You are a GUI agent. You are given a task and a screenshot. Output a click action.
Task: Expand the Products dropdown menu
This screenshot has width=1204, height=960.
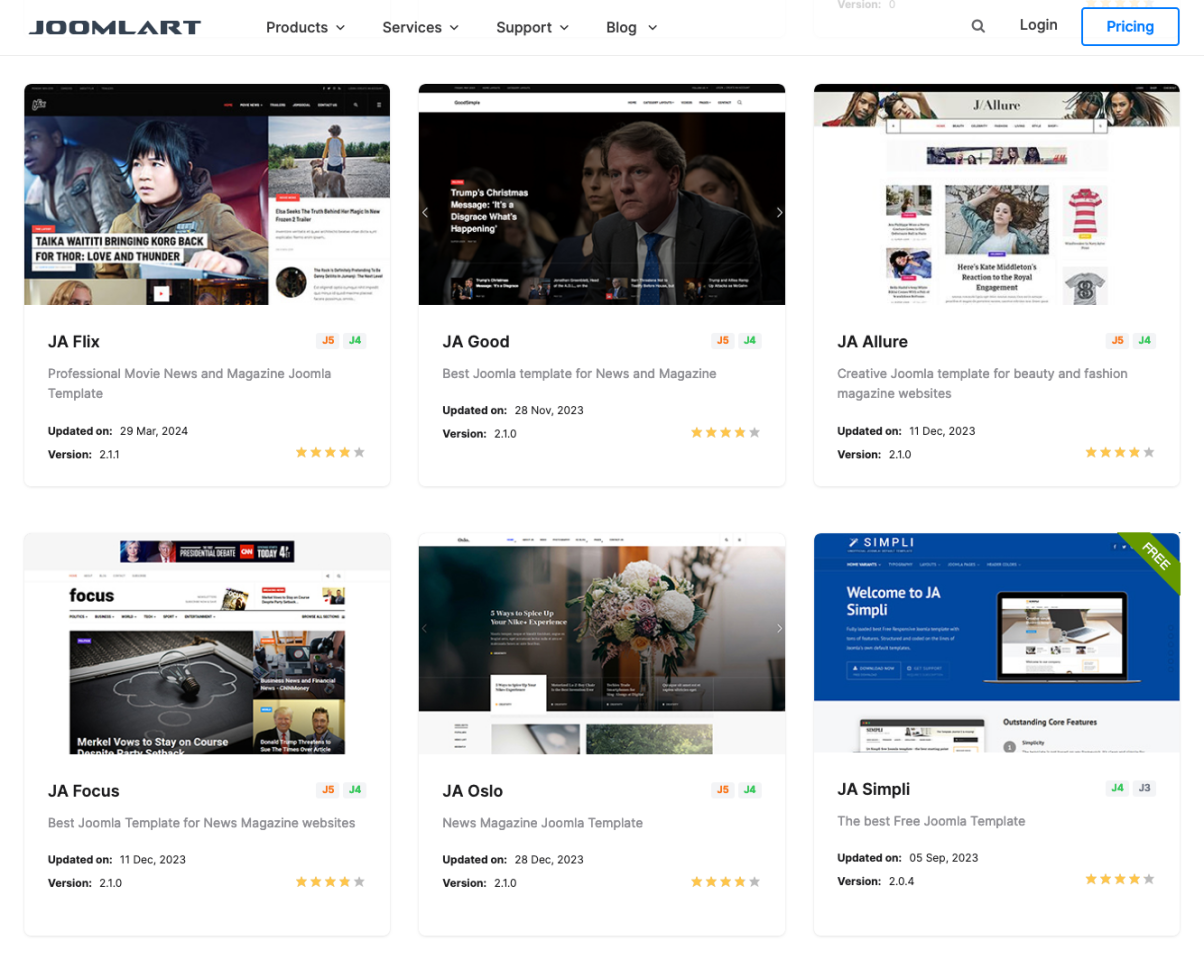pyautogui.click(x=305, y=27)
